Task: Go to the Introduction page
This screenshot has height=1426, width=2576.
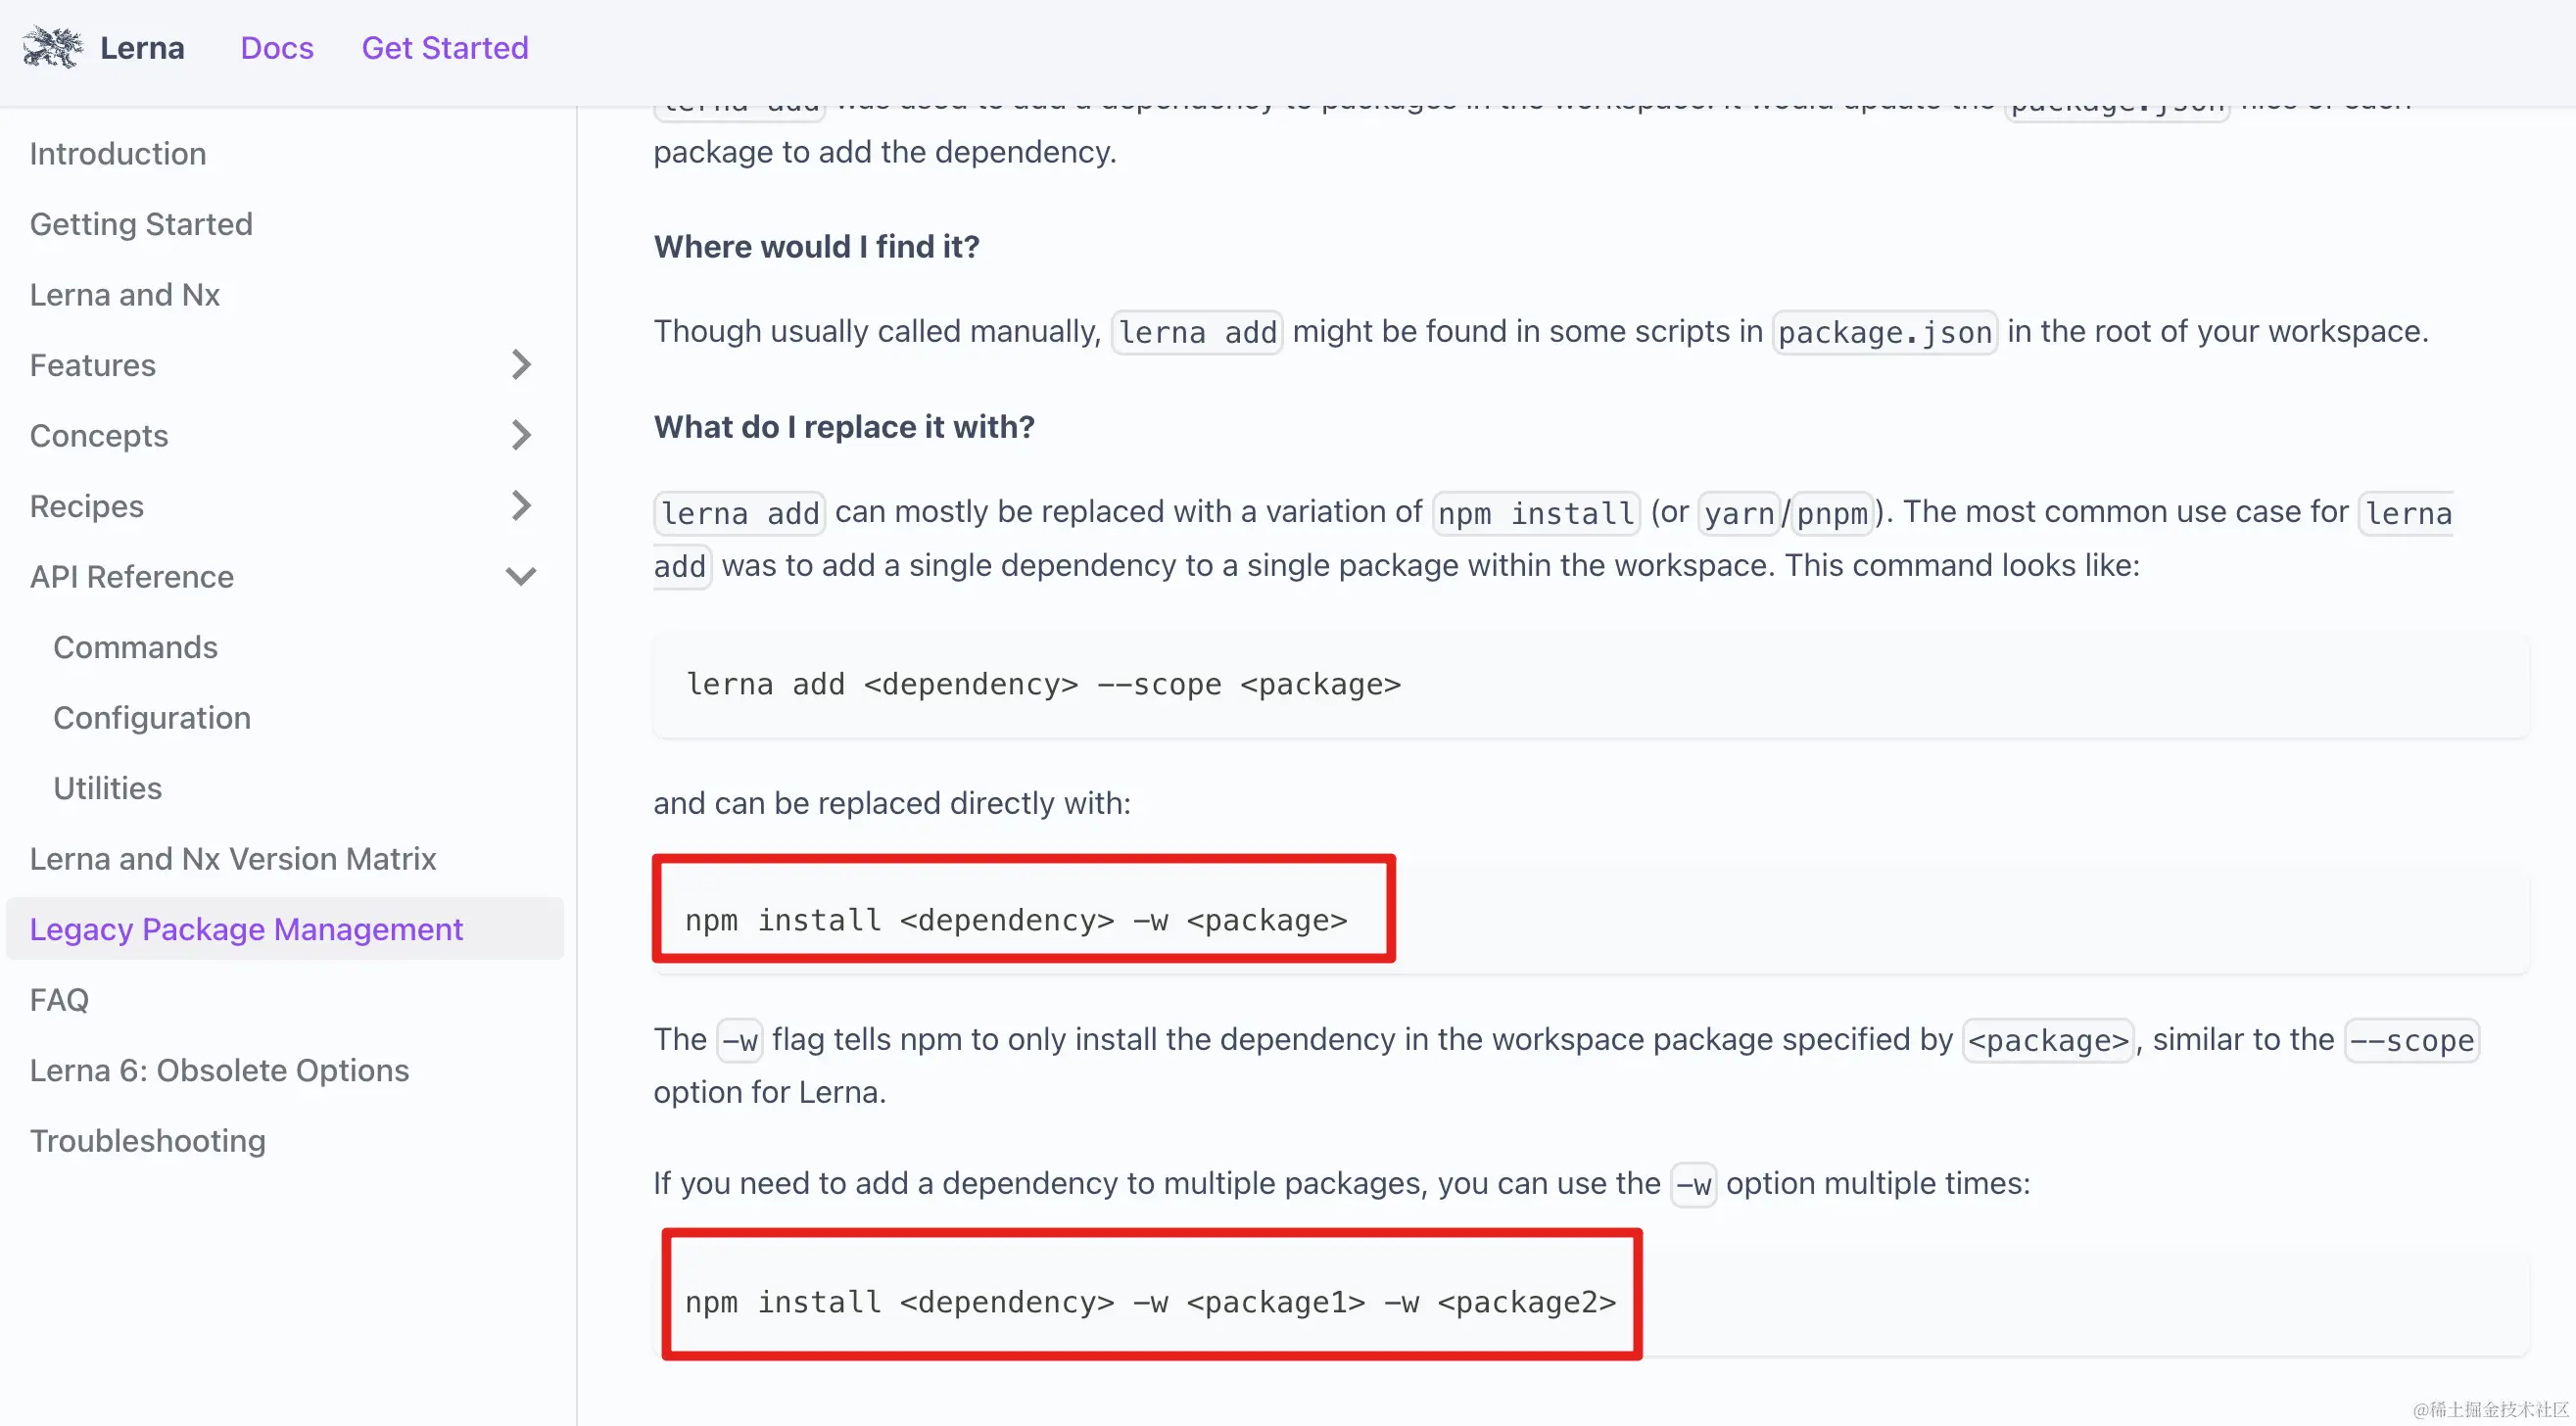Action: point(118,154)
